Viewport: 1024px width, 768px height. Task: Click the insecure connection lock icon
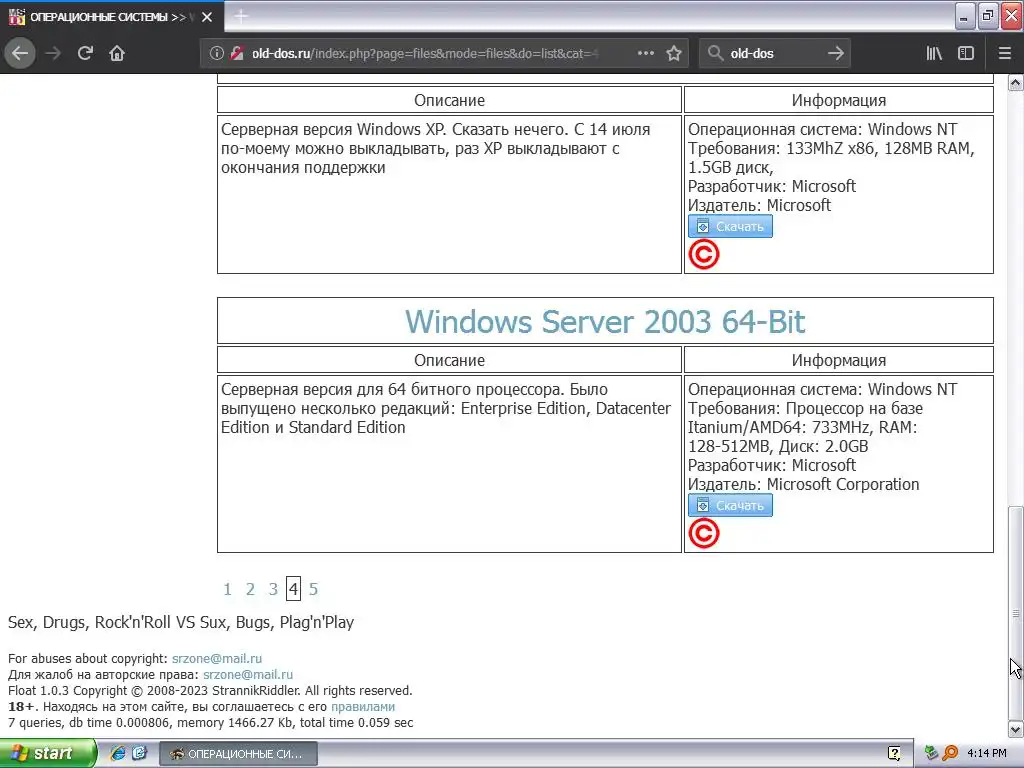237,53
